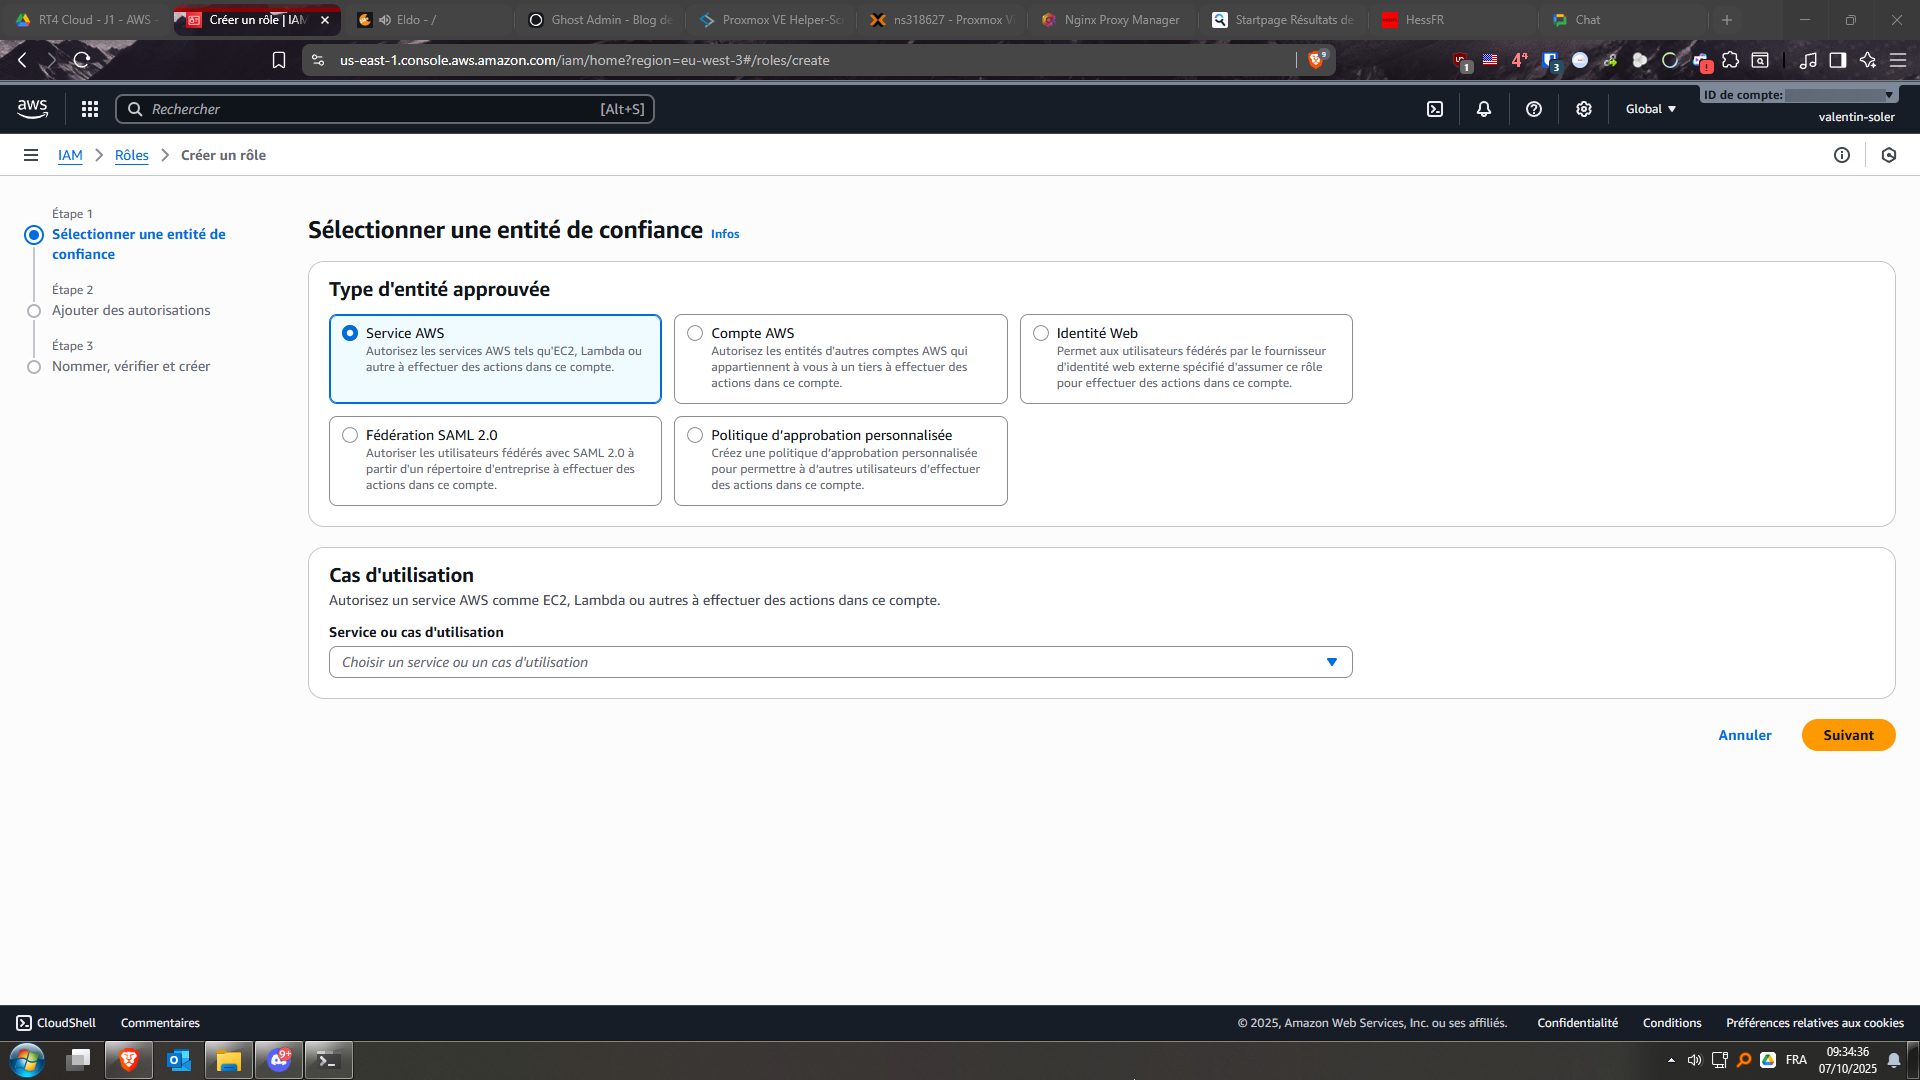Select Compte AWS radio option
1920x1080 pixels.
[695, 333]
